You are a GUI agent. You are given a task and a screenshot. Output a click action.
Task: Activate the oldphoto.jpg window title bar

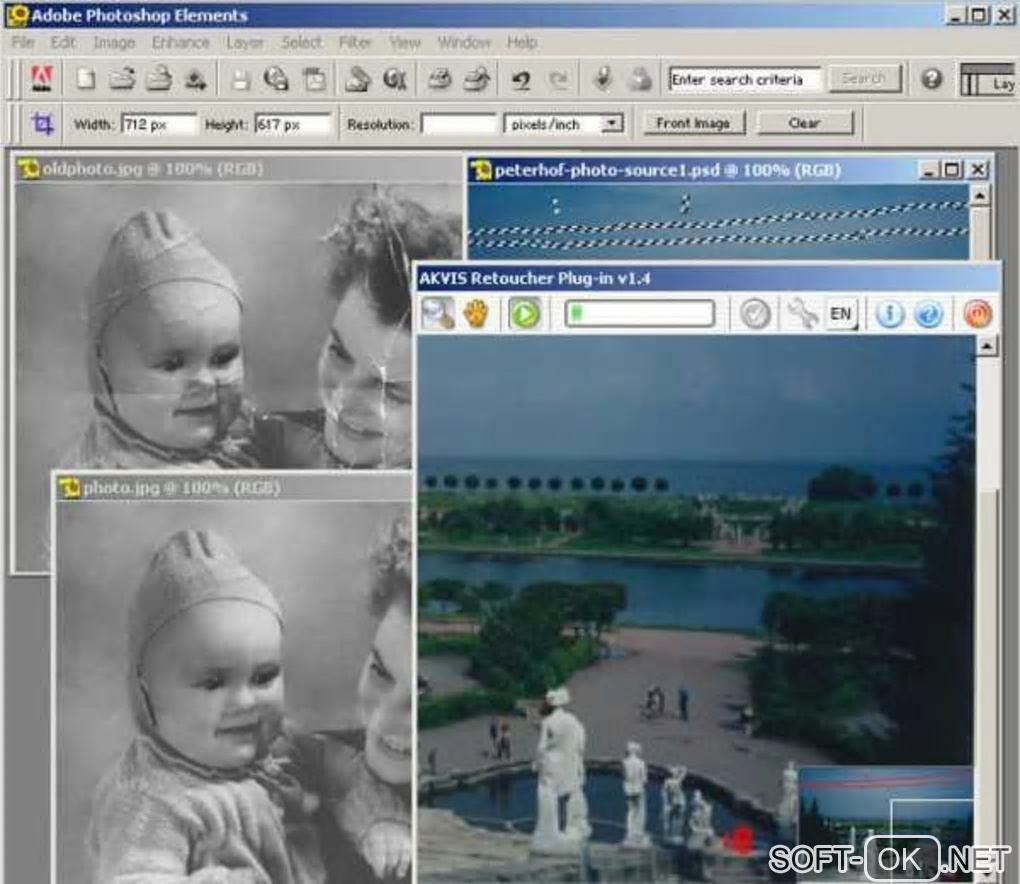pyautogui.click(x=237, y=169)
